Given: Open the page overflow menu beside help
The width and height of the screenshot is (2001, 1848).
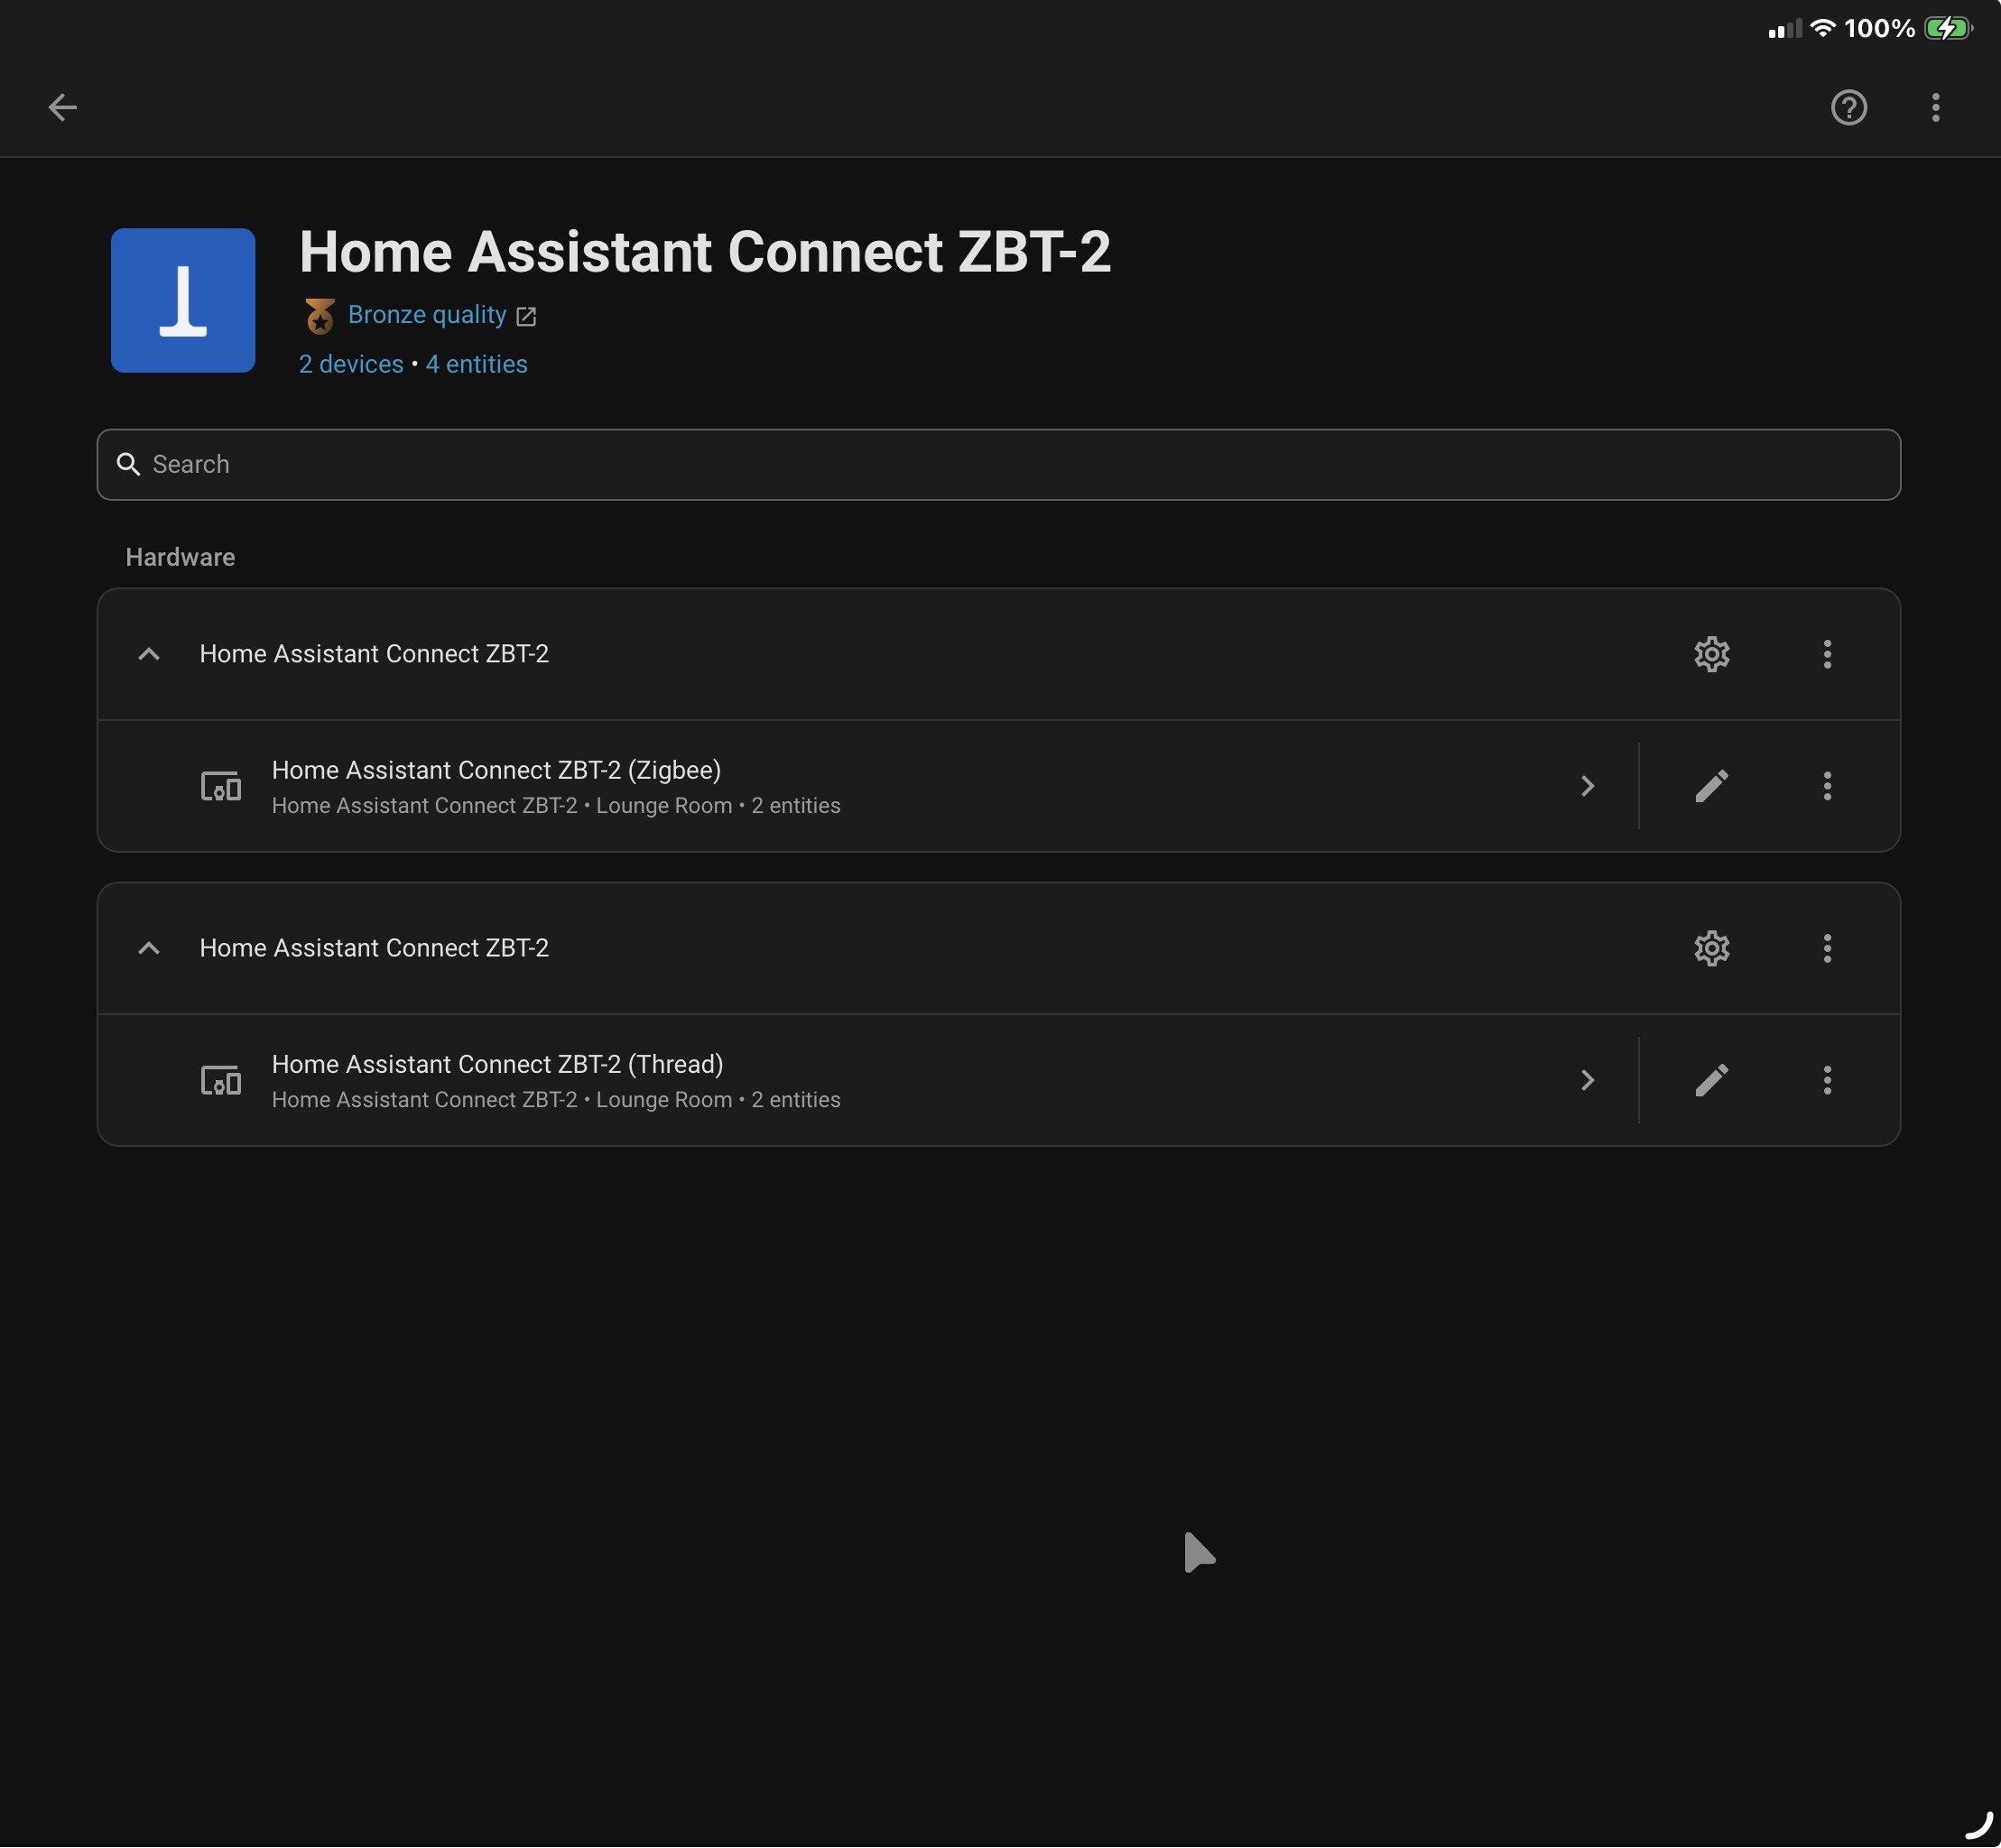Looking at the screenshot, I should click(x=1935, y=107).
